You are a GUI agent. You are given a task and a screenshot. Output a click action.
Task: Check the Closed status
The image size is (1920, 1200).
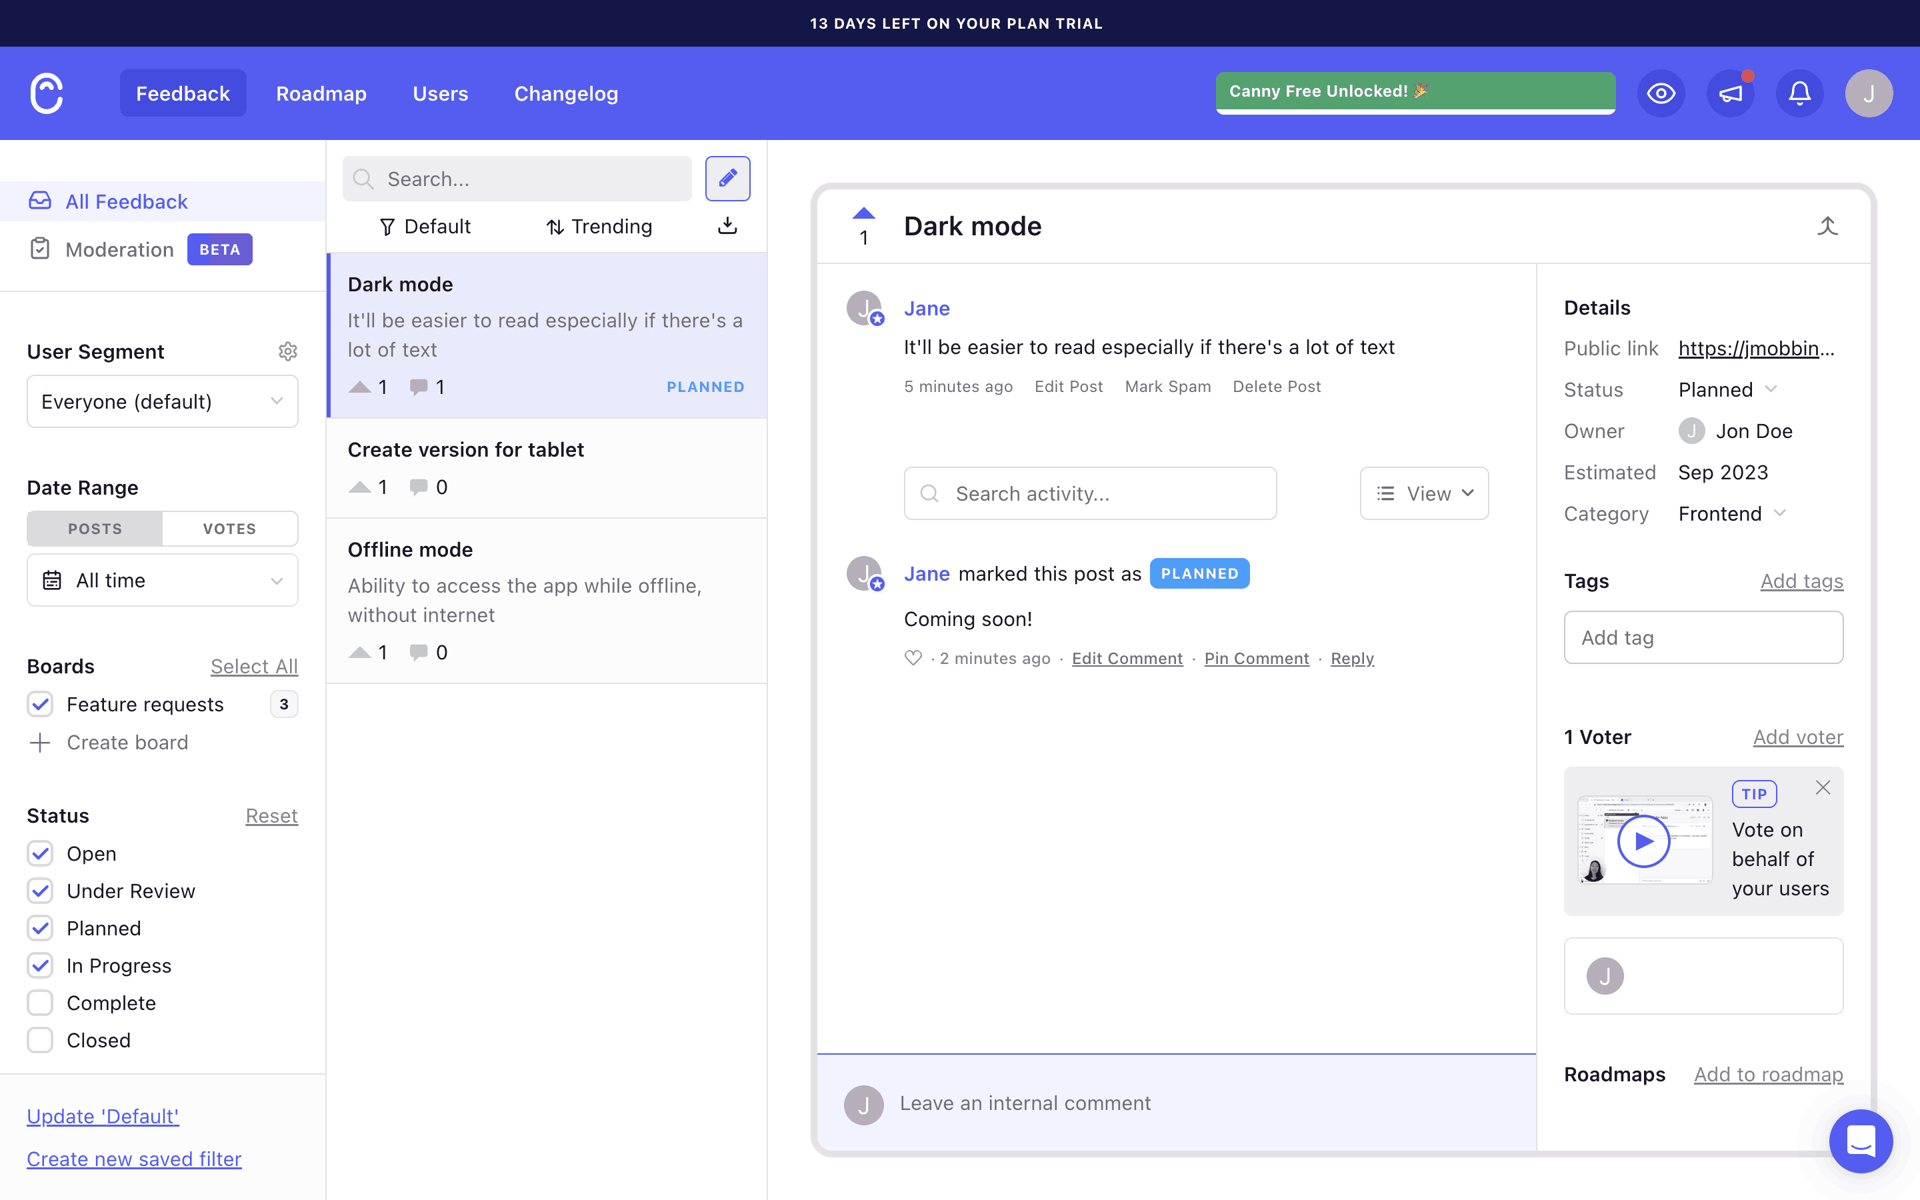(40, 1040)
